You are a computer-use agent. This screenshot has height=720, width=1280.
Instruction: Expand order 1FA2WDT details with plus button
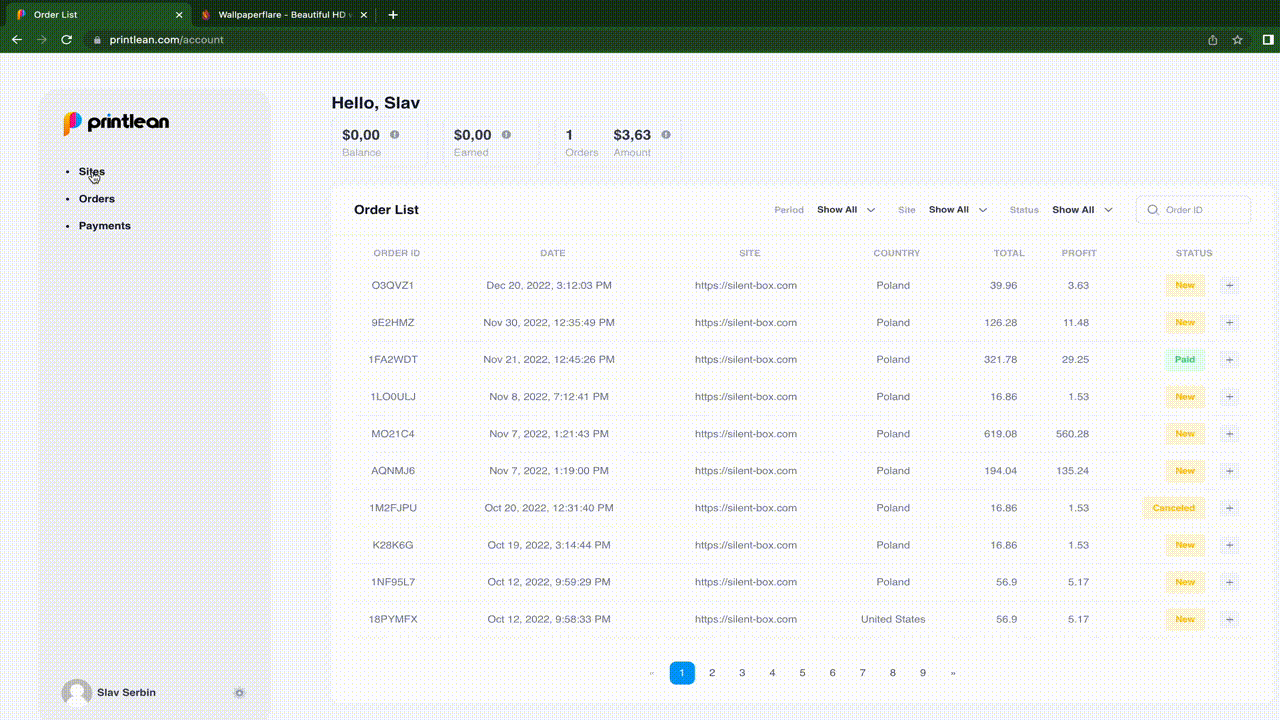[1230, 360]
